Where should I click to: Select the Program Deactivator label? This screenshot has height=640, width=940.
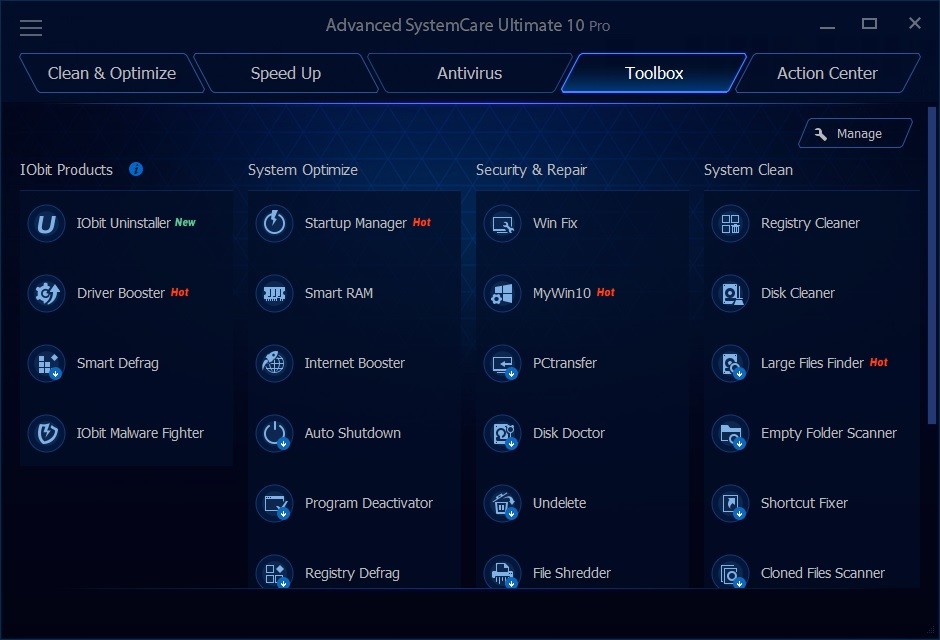click(369, 503)
